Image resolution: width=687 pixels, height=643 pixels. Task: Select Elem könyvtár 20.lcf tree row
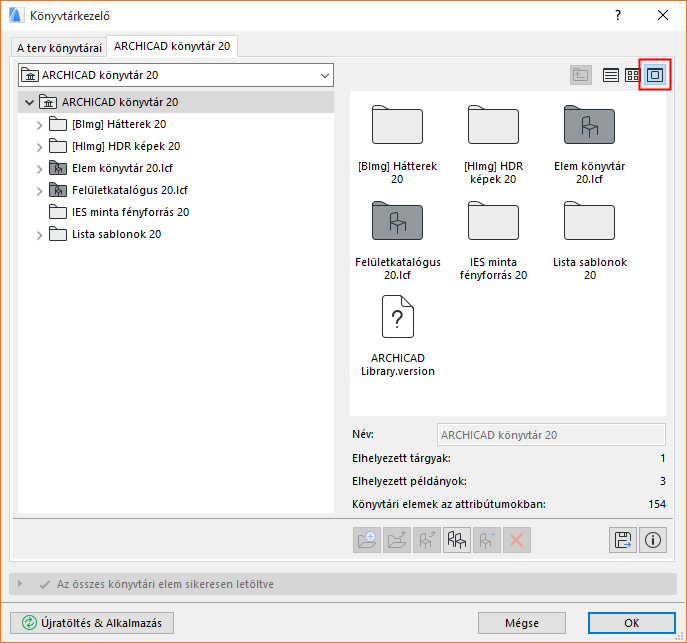point(176,168)
